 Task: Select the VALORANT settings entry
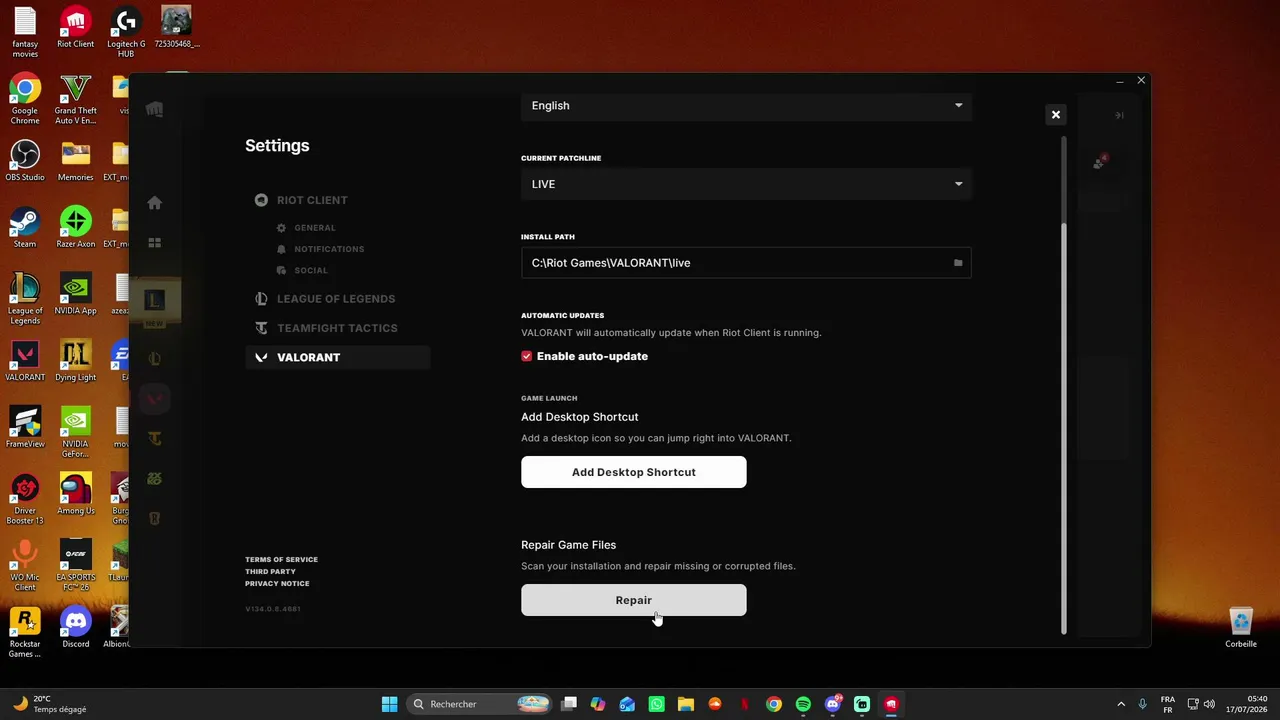[x=338, y=357]
